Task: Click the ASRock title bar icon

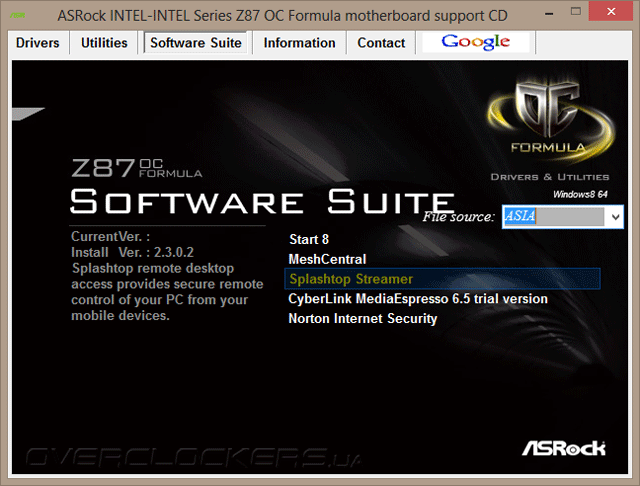Action: tap(18, 16)
